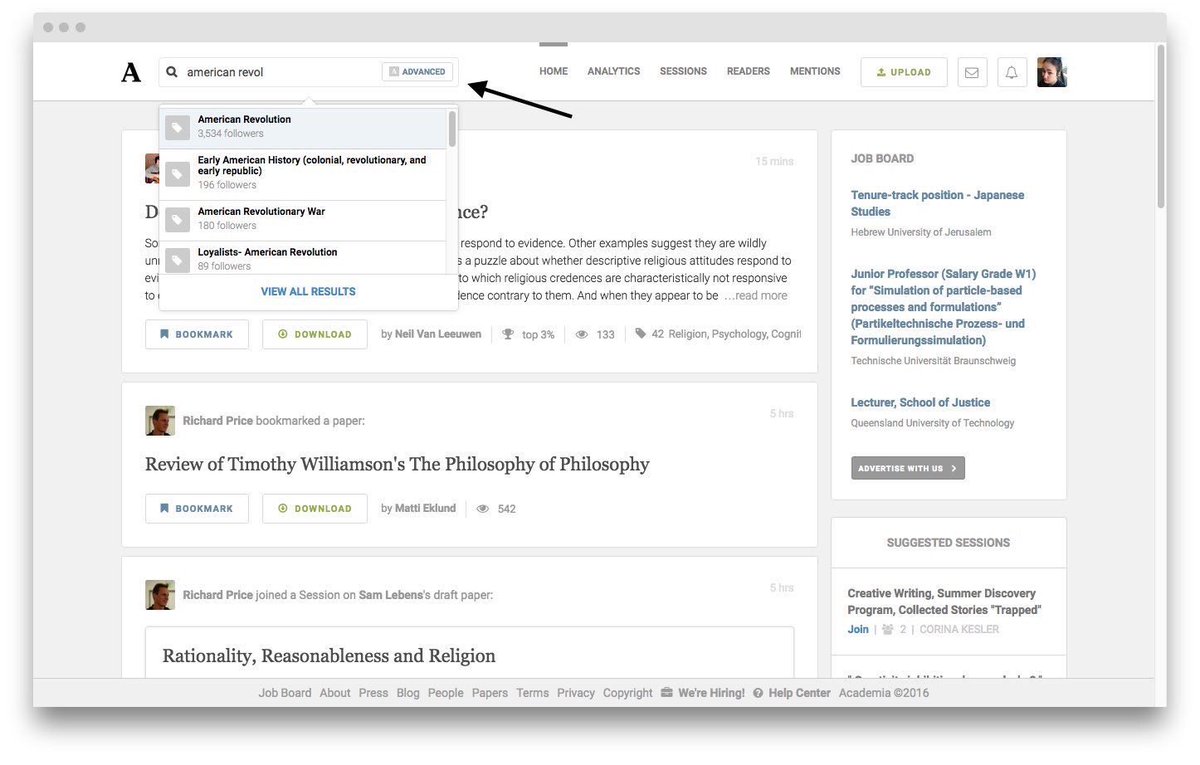1200x765 pixels.
Task: Click Richard Price avatar on Session post
Action: (x=160, y=595)
